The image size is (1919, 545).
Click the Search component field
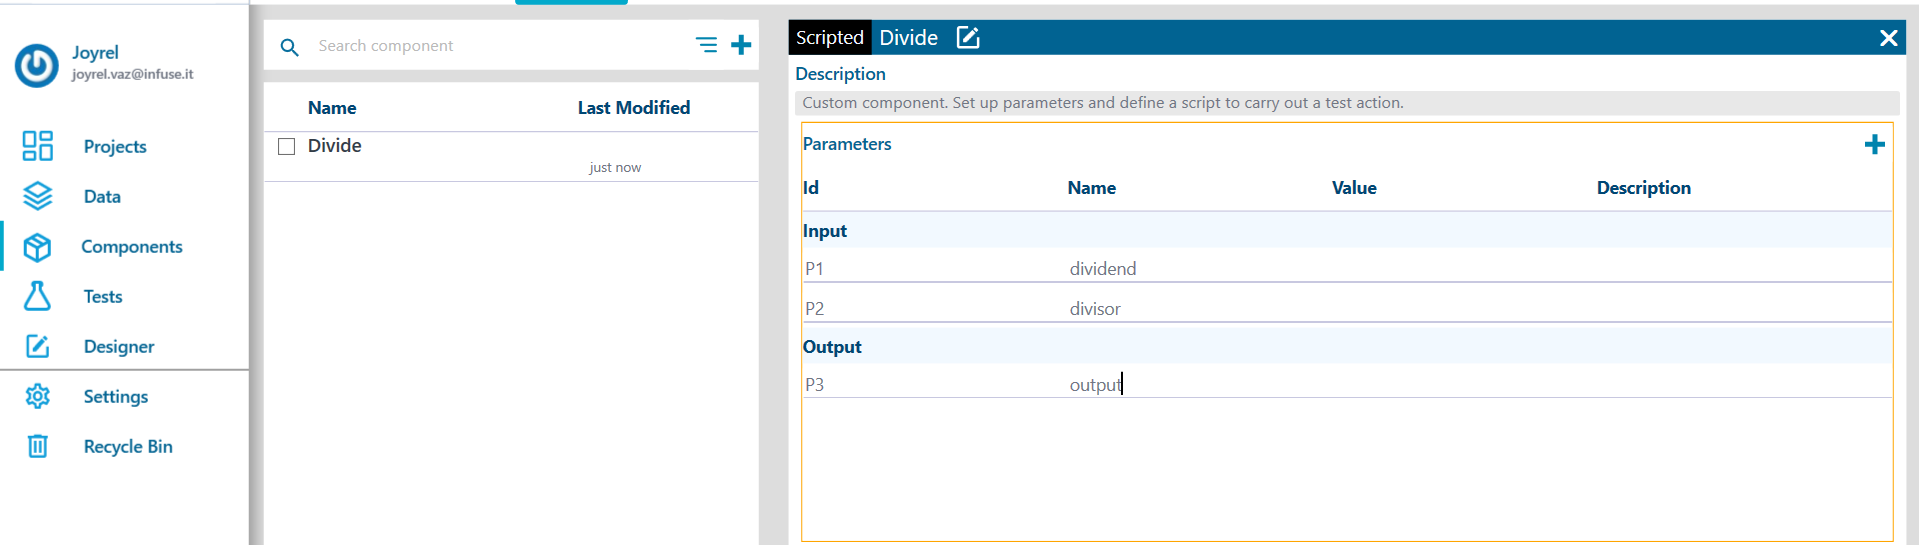500,46
